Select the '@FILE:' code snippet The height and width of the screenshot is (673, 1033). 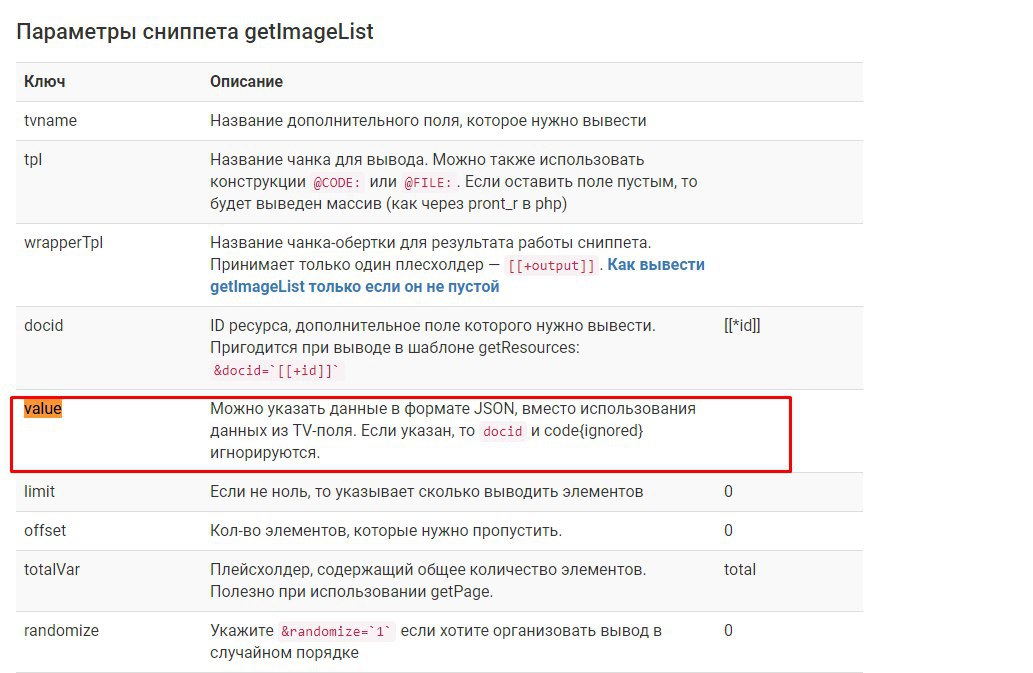coord(428,182)
